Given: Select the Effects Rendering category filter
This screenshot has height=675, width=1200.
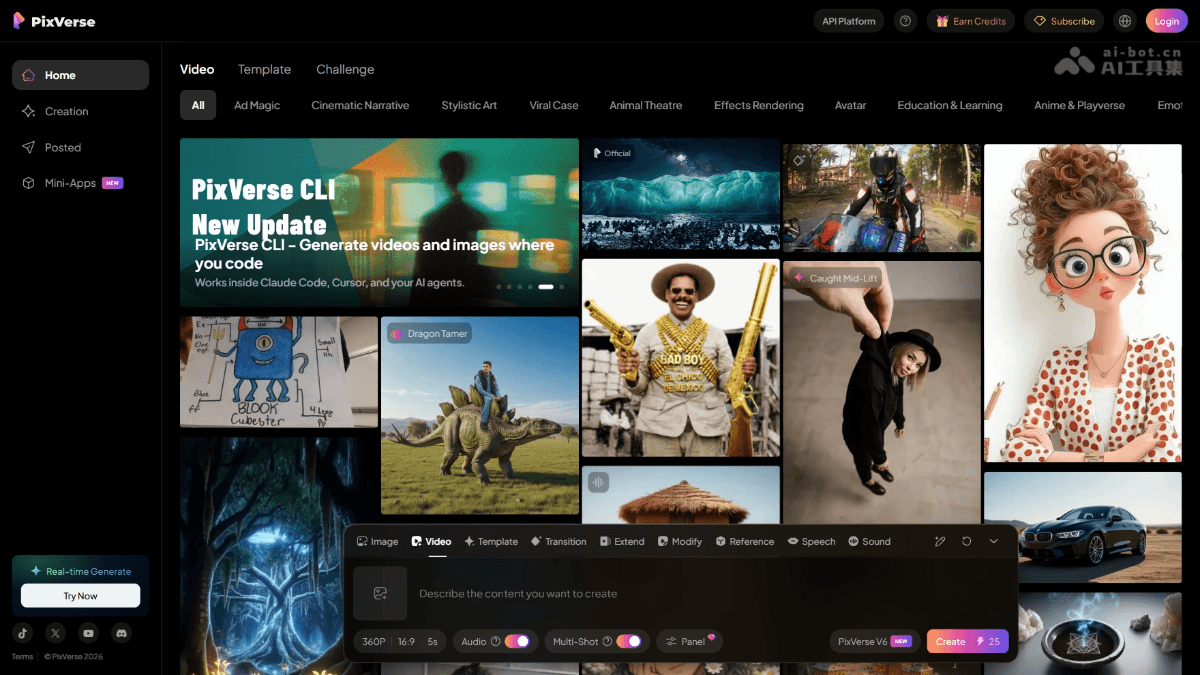Looking at the screenshot, I should [x=759, y=105].
